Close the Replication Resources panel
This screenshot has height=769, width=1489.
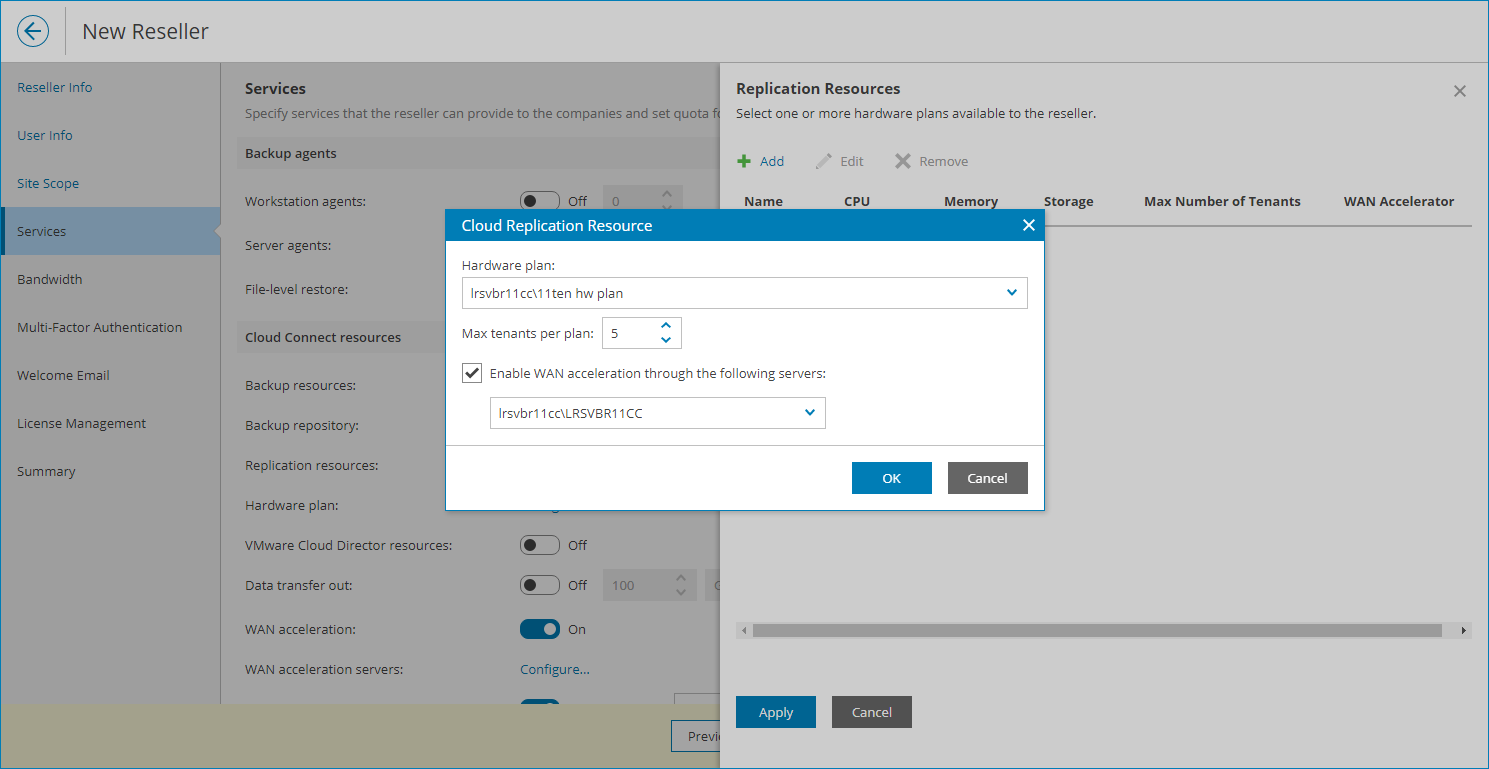1459,91
